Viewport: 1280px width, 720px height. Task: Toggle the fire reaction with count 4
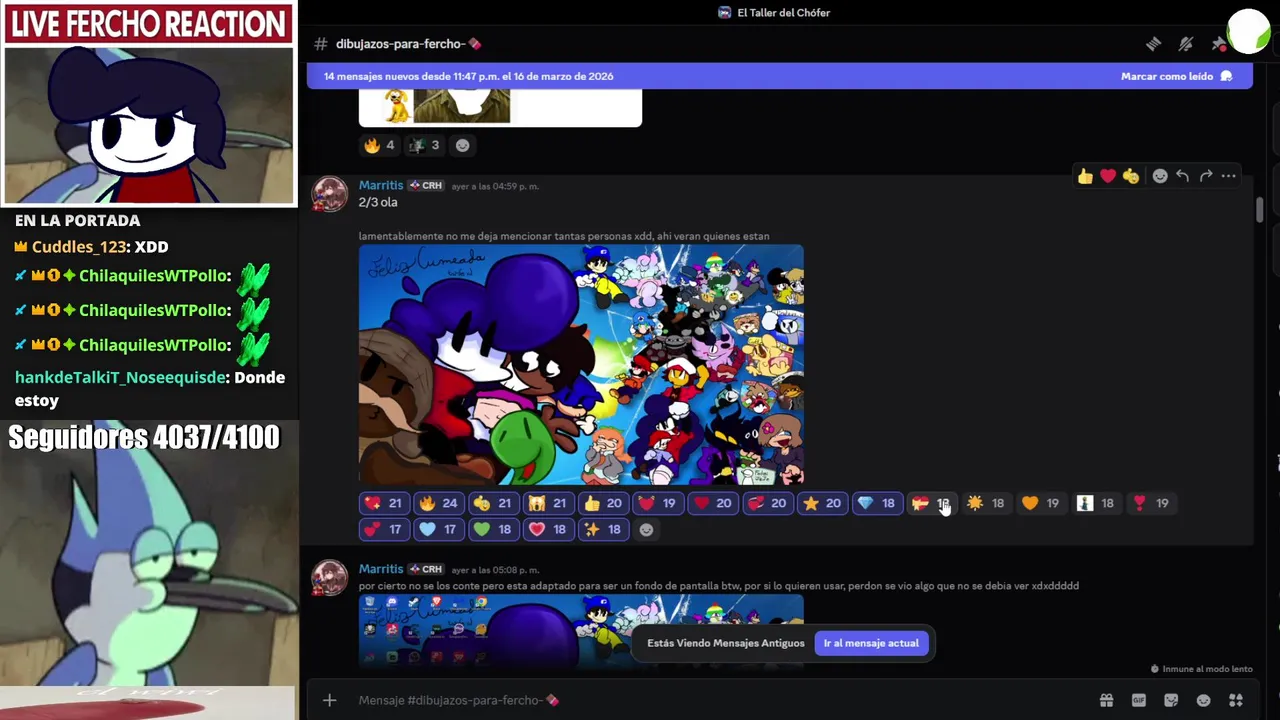tap(380, 145)
